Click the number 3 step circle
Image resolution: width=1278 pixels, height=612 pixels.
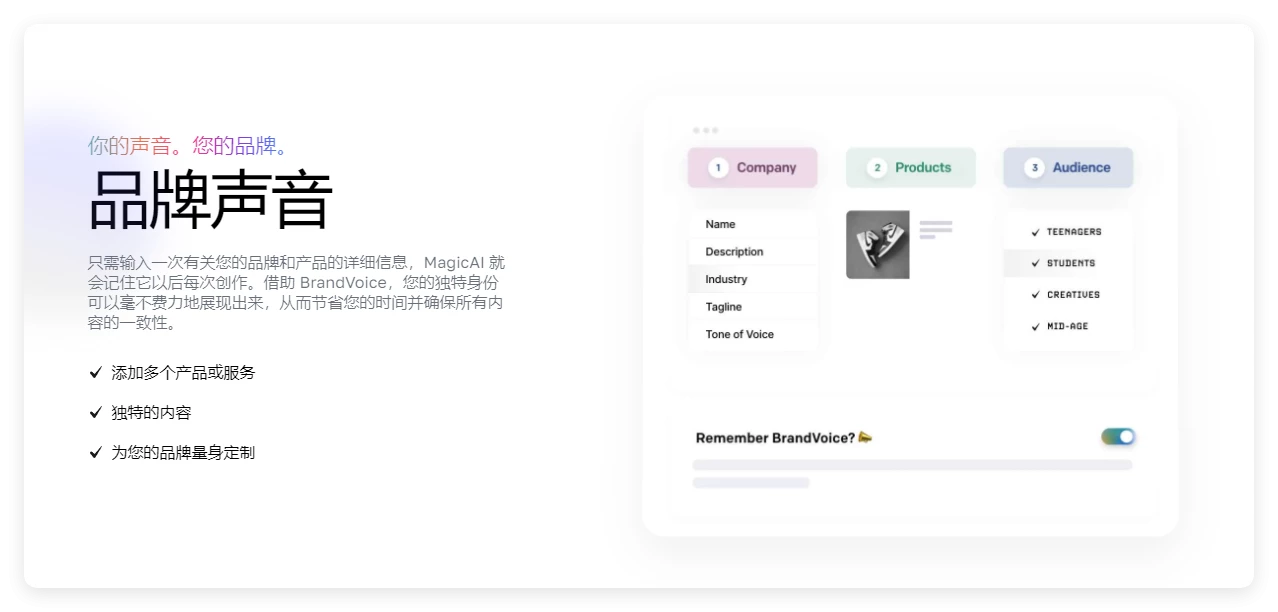(1035, 168)
